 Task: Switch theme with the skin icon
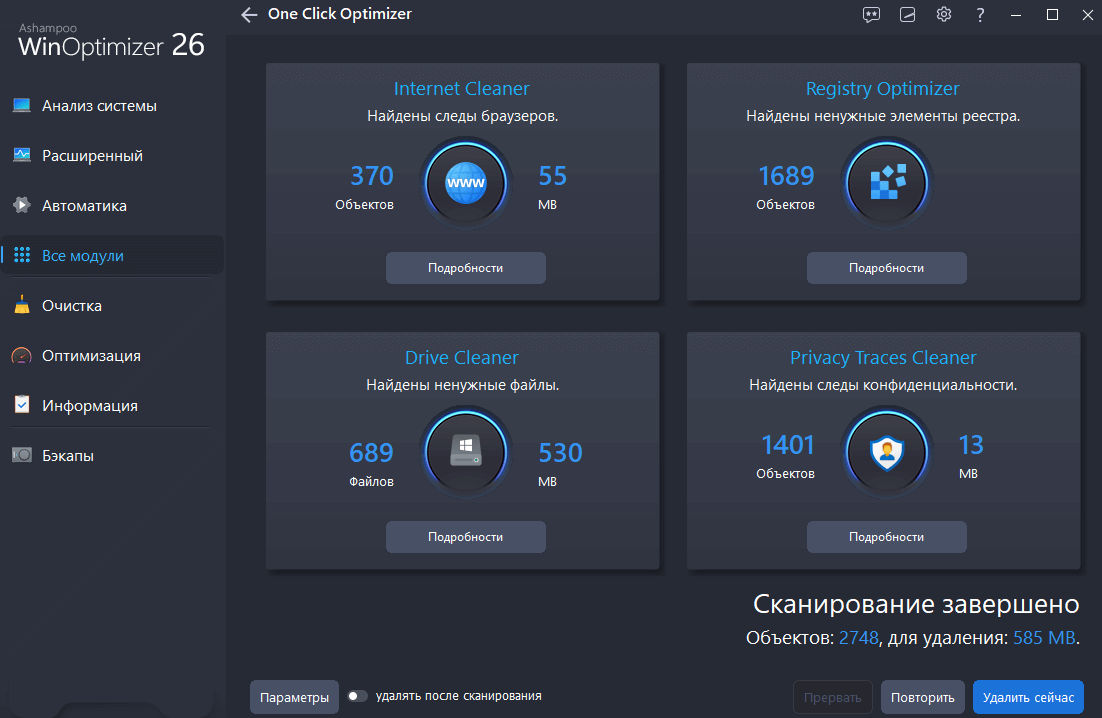pos(907,15)
